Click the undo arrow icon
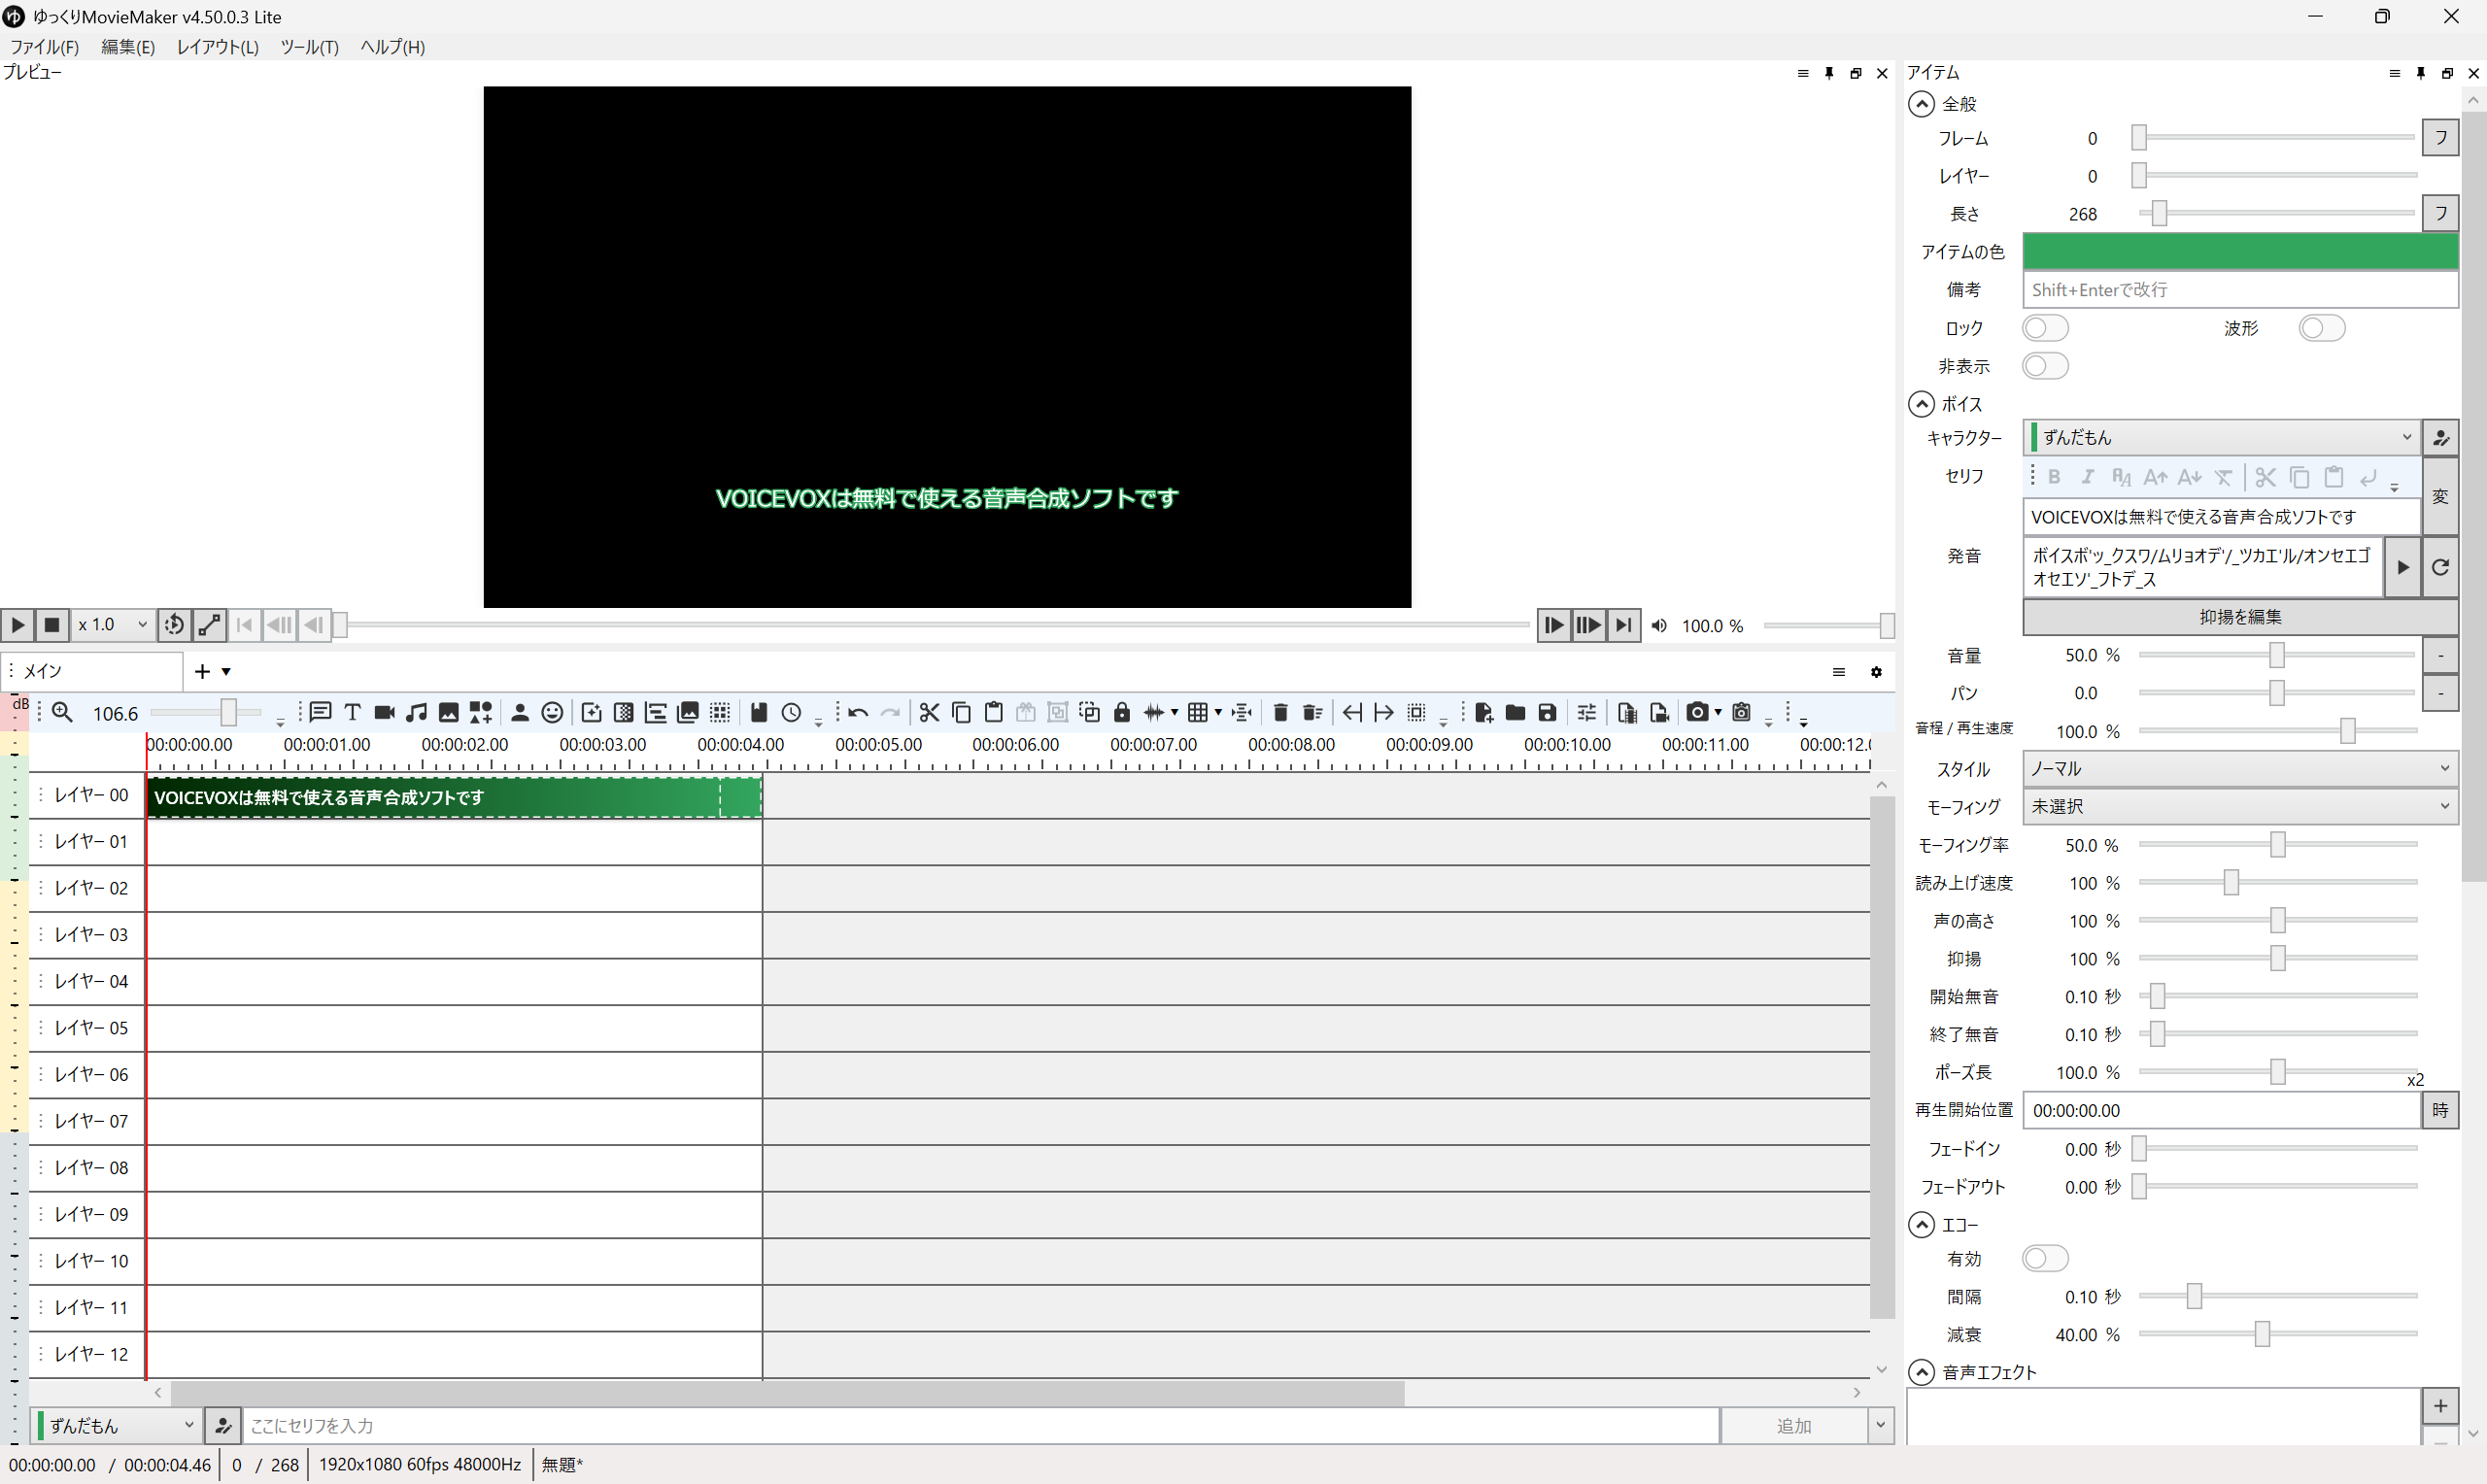This screenshot has width=2487, height=1484. (x=857, y=712)
